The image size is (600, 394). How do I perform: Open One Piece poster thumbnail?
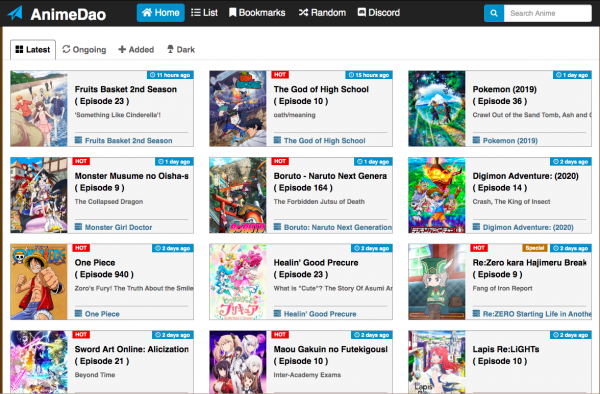pyautogui.click(x=39, y=282)
